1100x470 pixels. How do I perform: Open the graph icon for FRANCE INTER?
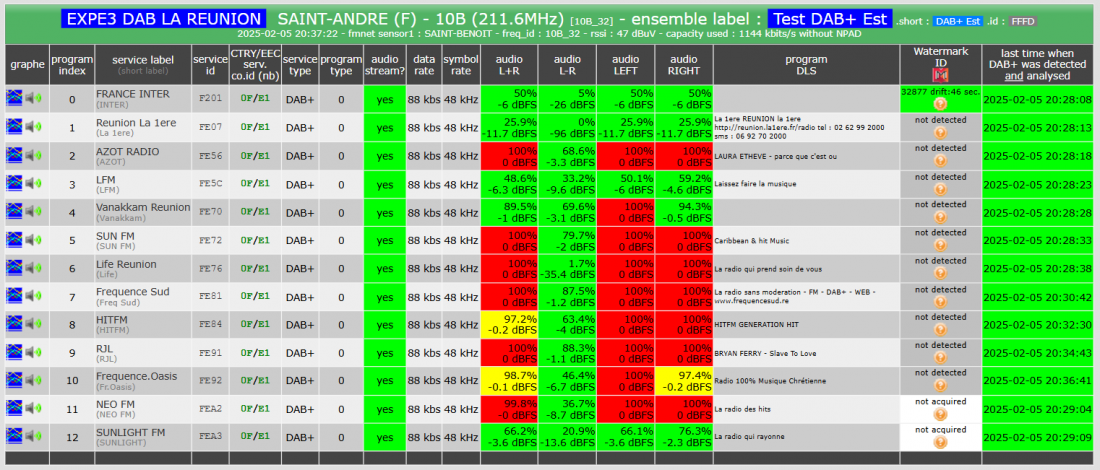click(14, 99)
